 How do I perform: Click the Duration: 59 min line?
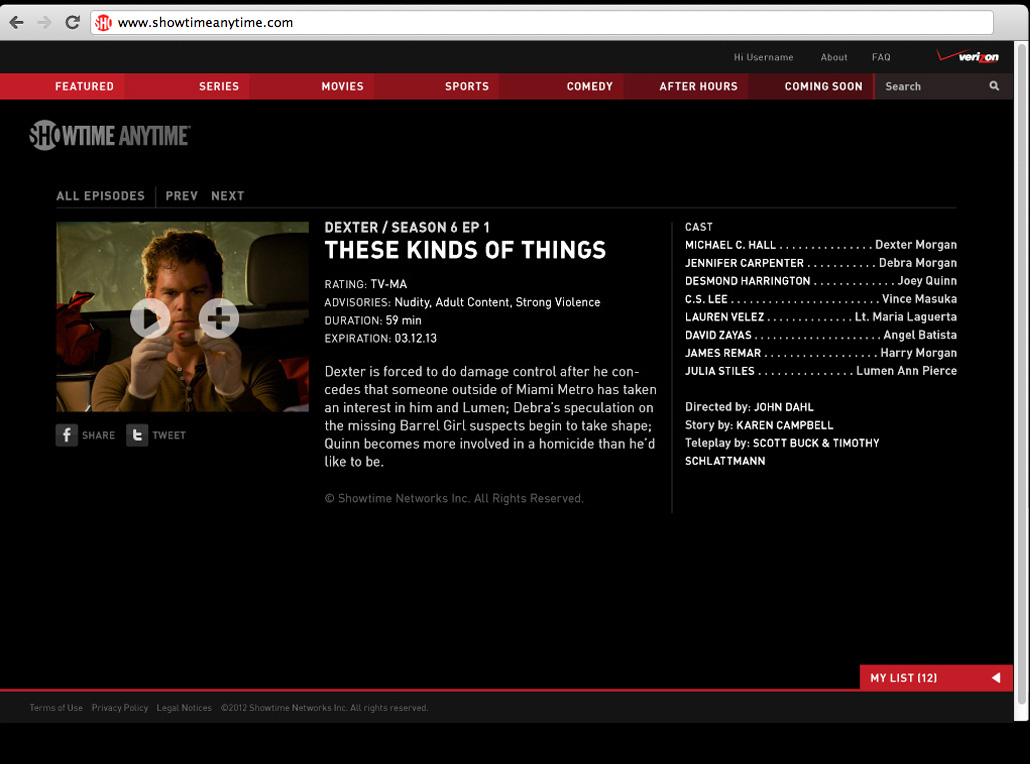pos(372,321)
